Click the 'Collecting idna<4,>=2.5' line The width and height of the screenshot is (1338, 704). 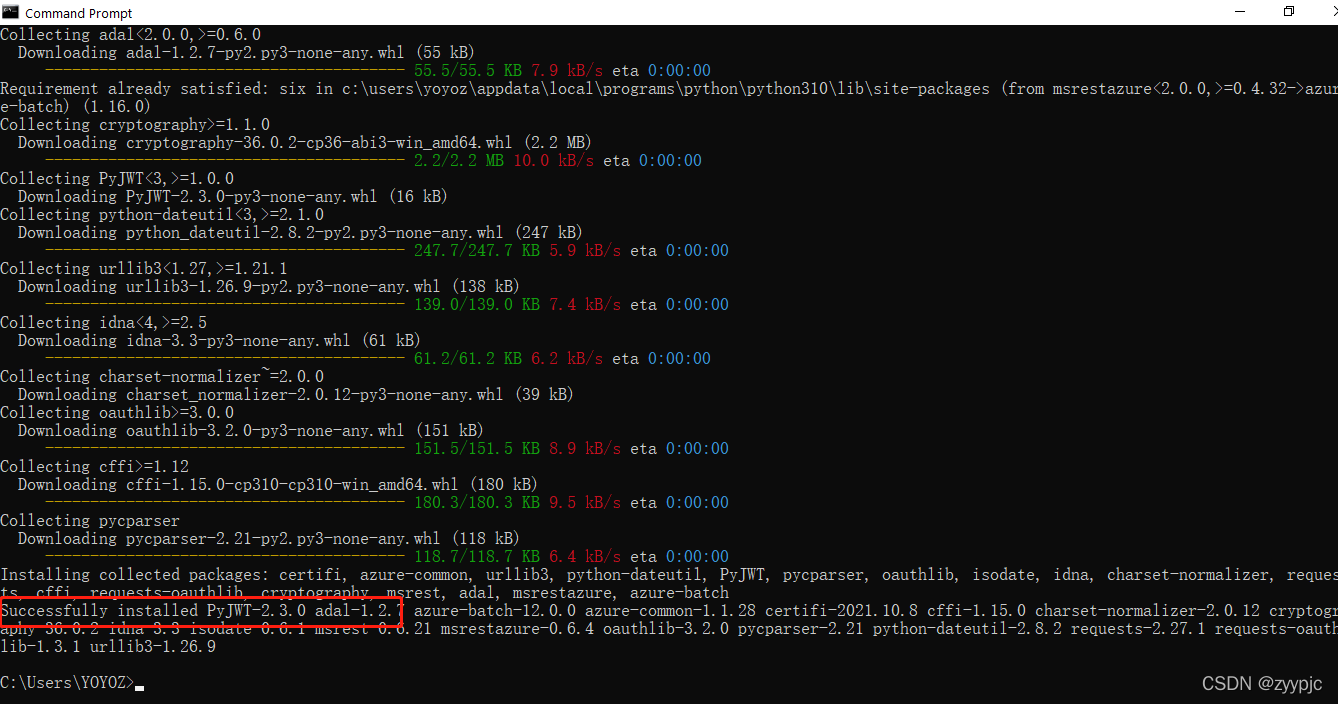104,323
